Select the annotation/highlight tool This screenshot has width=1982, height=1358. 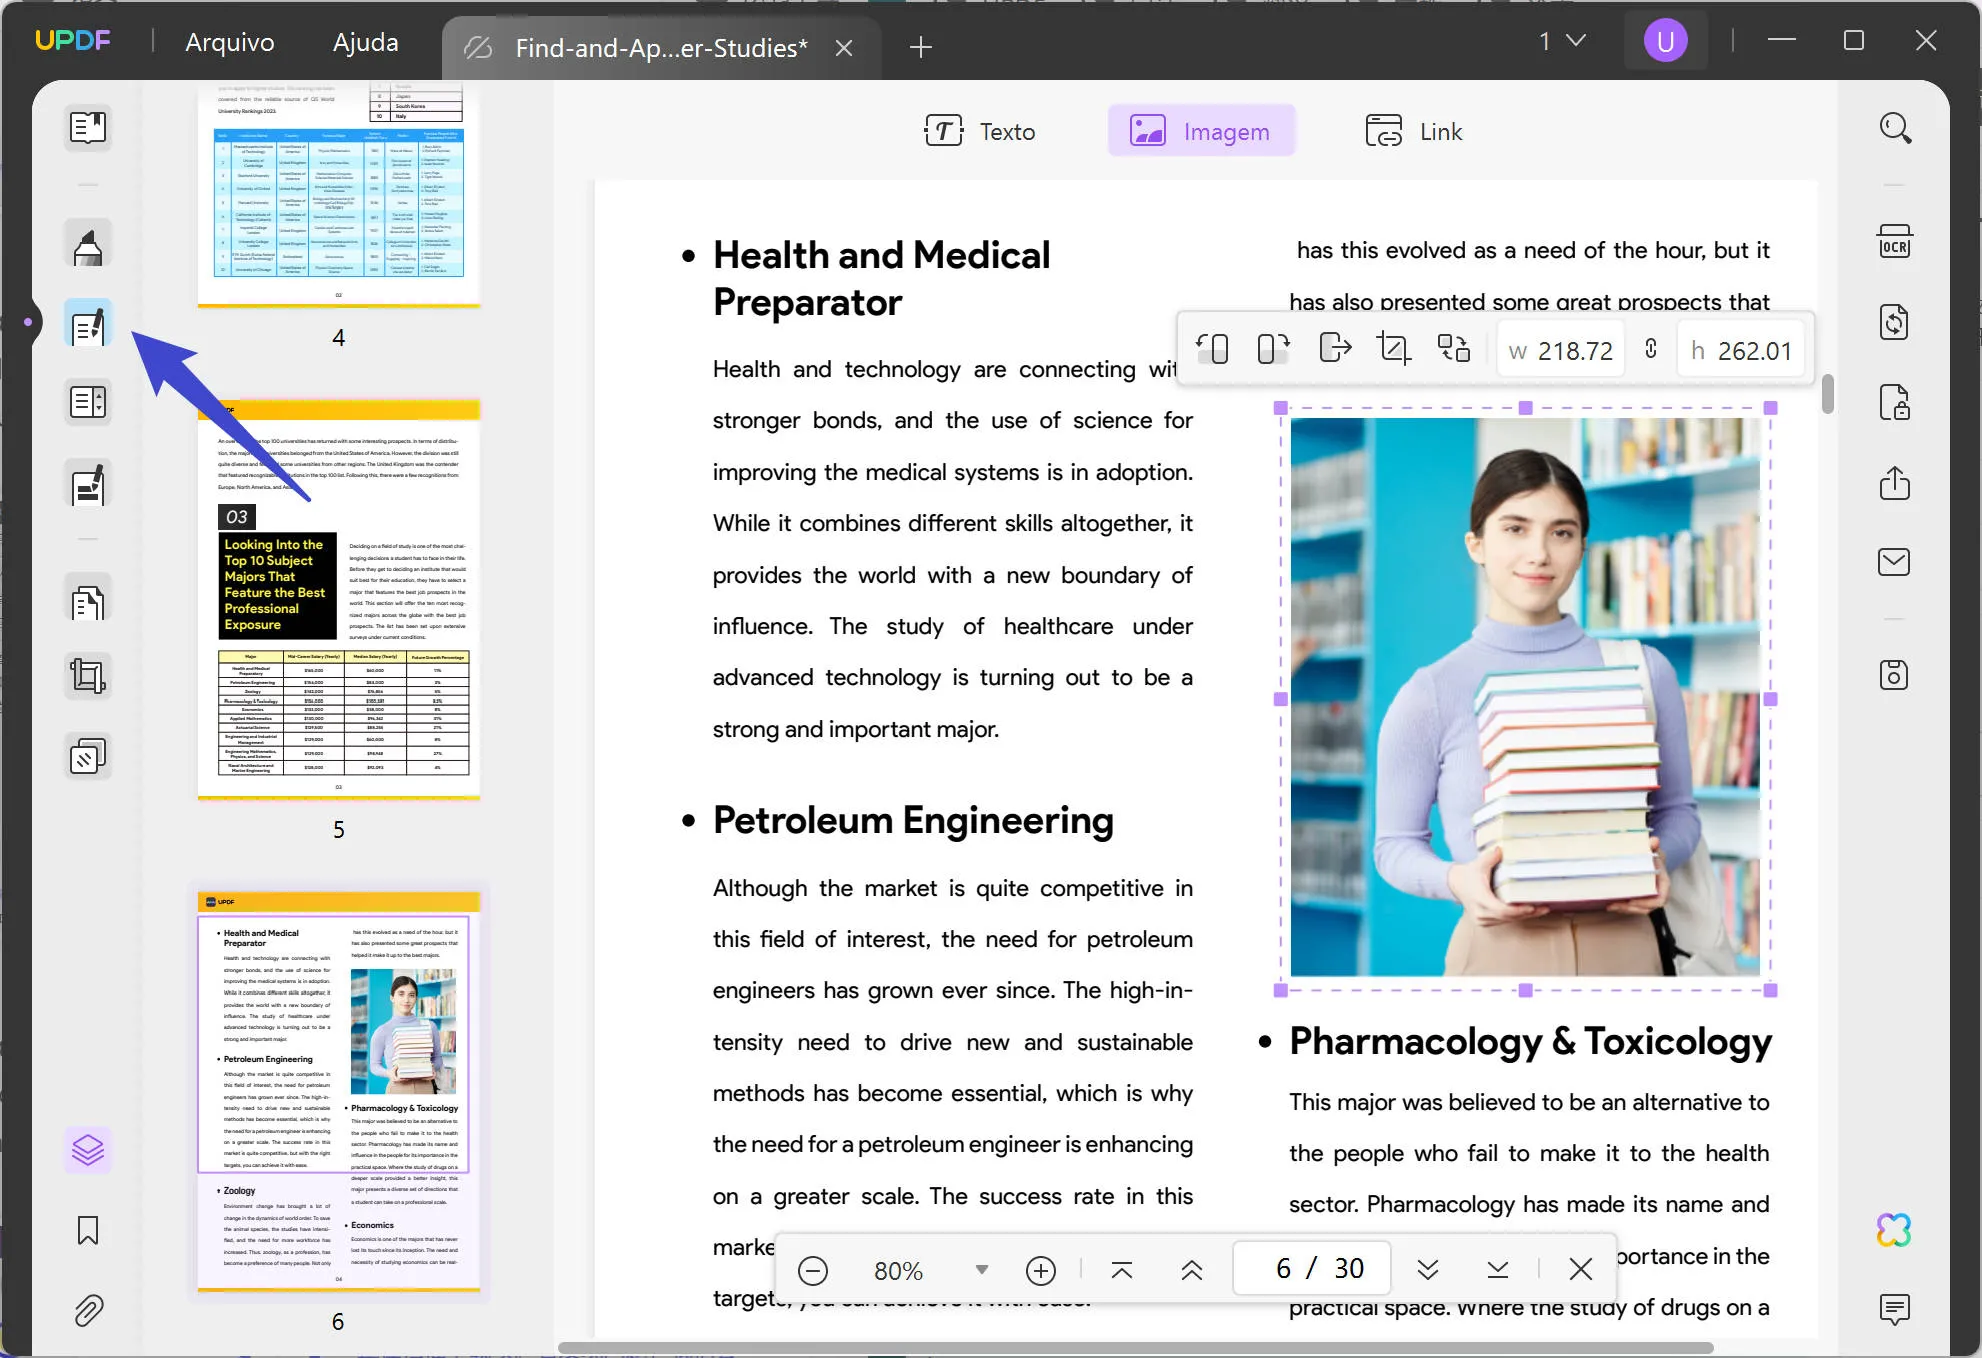click(x=86, y=244)
